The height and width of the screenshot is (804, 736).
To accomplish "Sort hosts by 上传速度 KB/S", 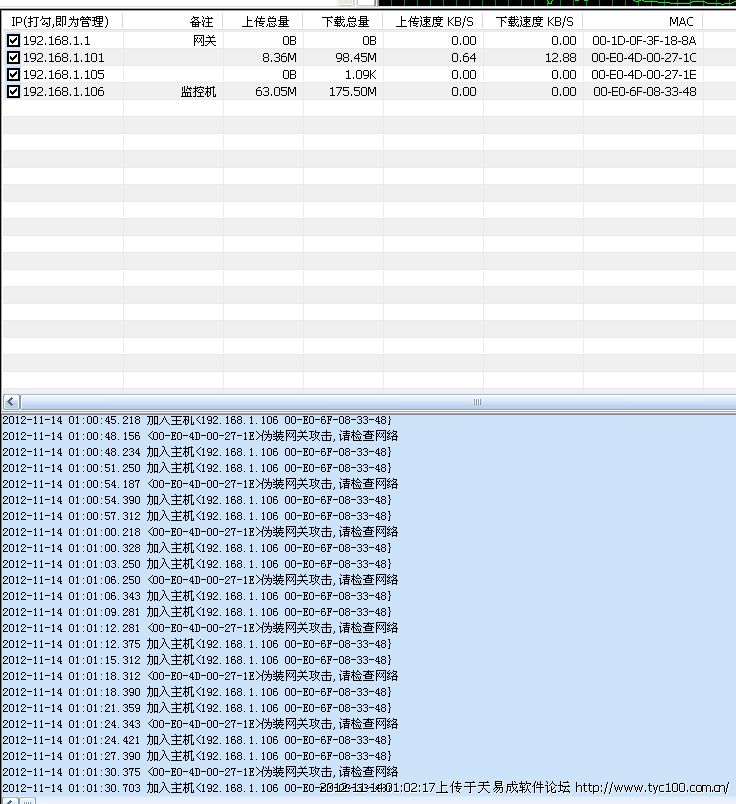I will click(x=434, y=21).
